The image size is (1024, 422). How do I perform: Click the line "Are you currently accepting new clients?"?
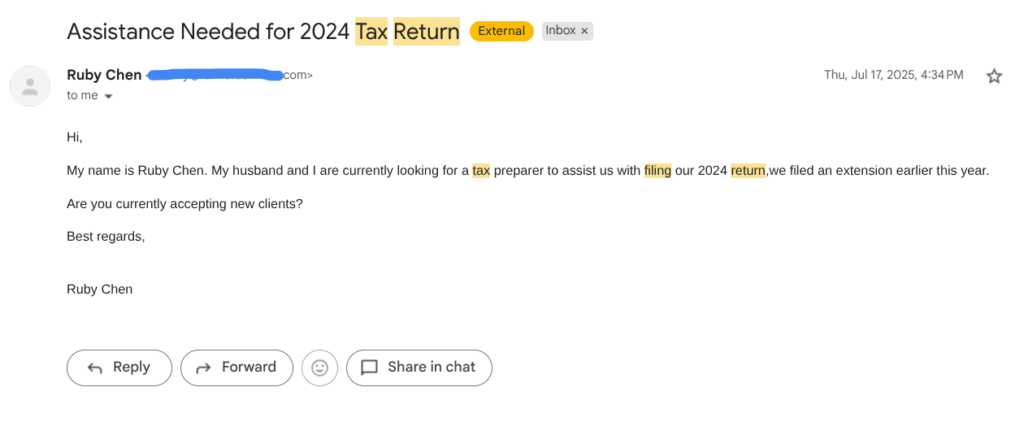pyautogui.click(x=184, y=203)
